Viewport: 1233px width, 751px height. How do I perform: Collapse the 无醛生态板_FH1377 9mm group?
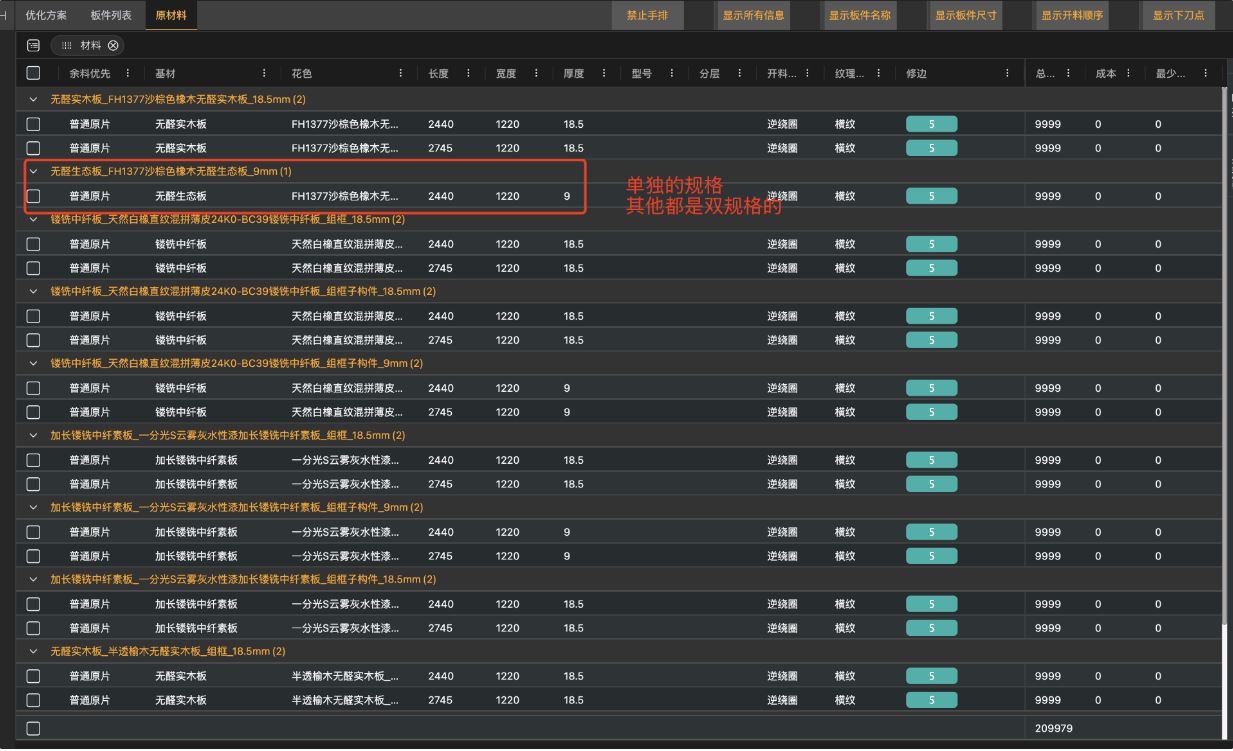(x=33, y=171)
